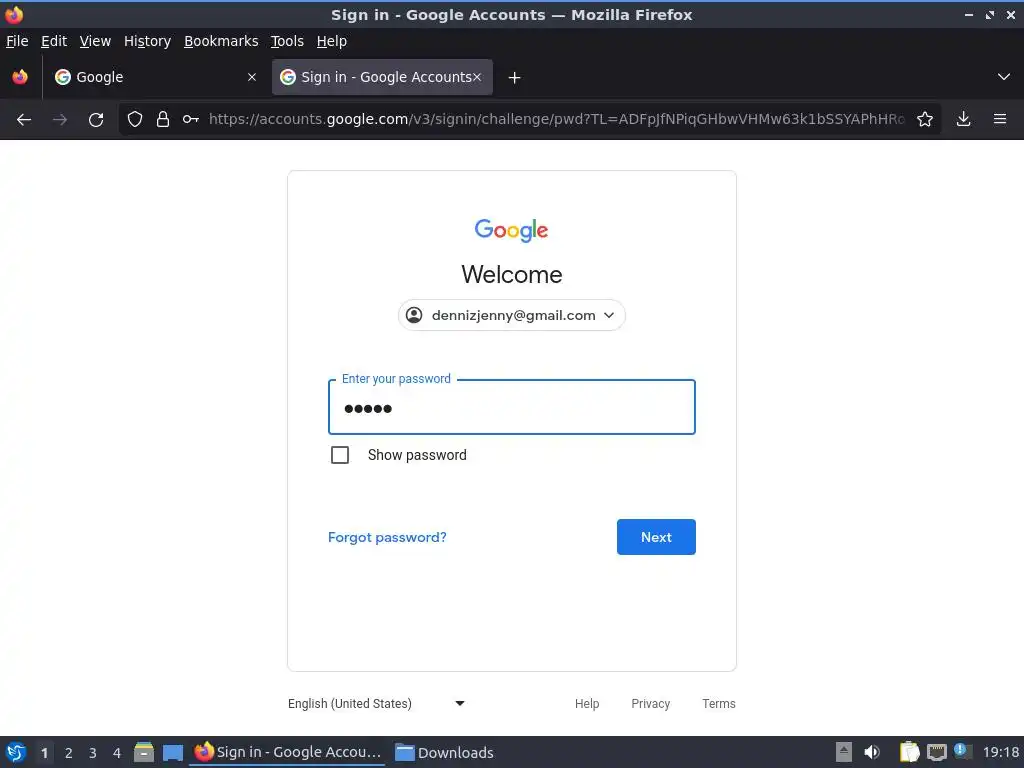Viewport: 1024px width, 768px height.
Task: Open the View menu
Action: tap(95, 41)
